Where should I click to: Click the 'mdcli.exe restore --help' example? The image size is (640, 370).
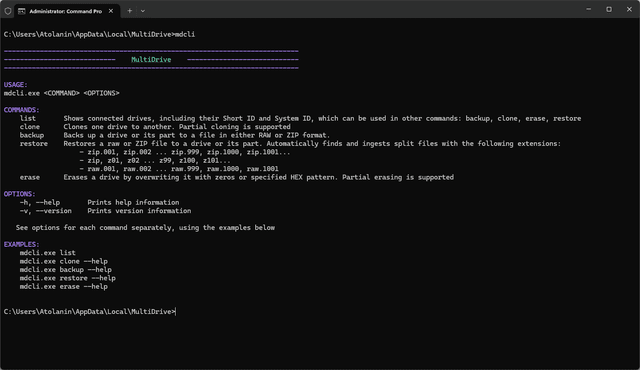68,278
